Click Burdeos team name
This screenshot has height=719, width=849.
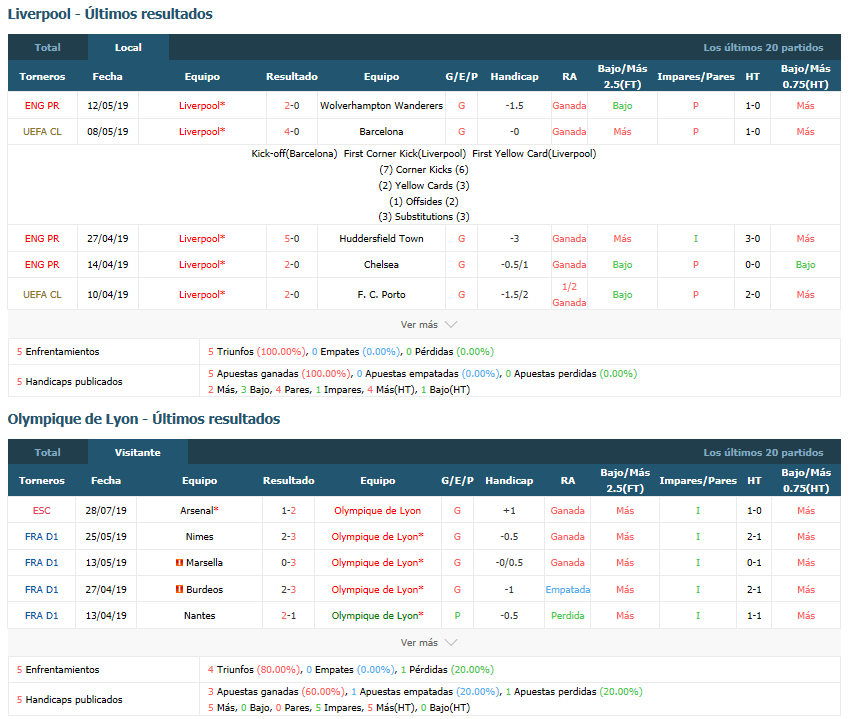point(204,589)
